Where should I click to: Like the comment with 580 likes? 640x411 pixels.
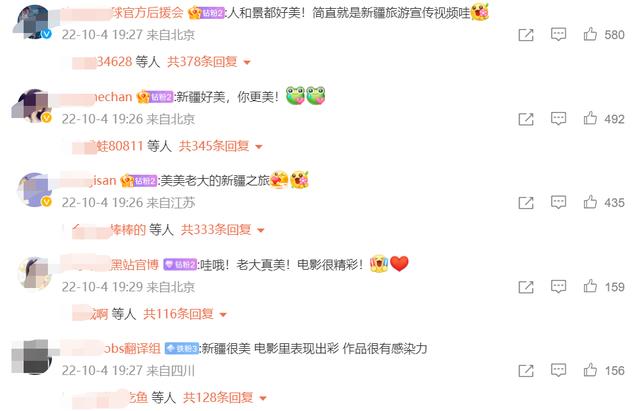(x=590, y=34)
